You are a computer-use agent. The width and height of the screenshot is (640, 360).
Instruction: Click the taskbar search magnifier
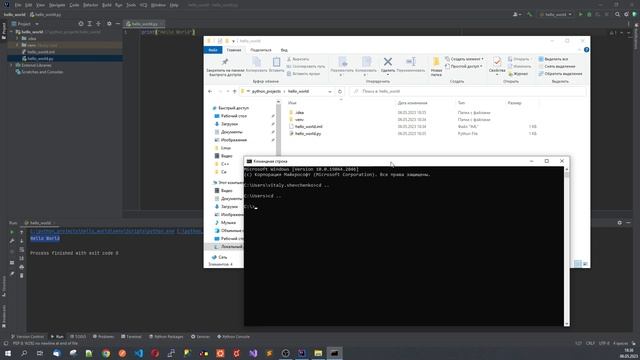[24, 353]
